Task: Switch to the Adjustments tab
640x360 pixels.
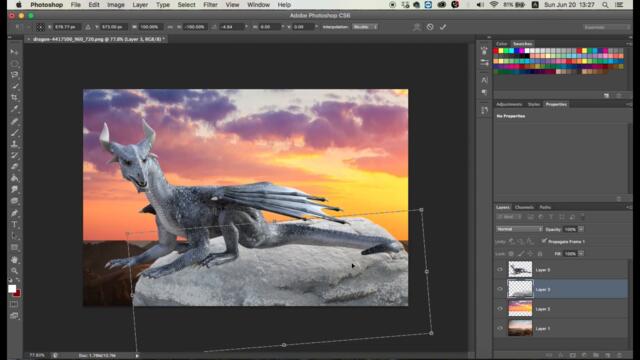Action: (x=509, y=104)
